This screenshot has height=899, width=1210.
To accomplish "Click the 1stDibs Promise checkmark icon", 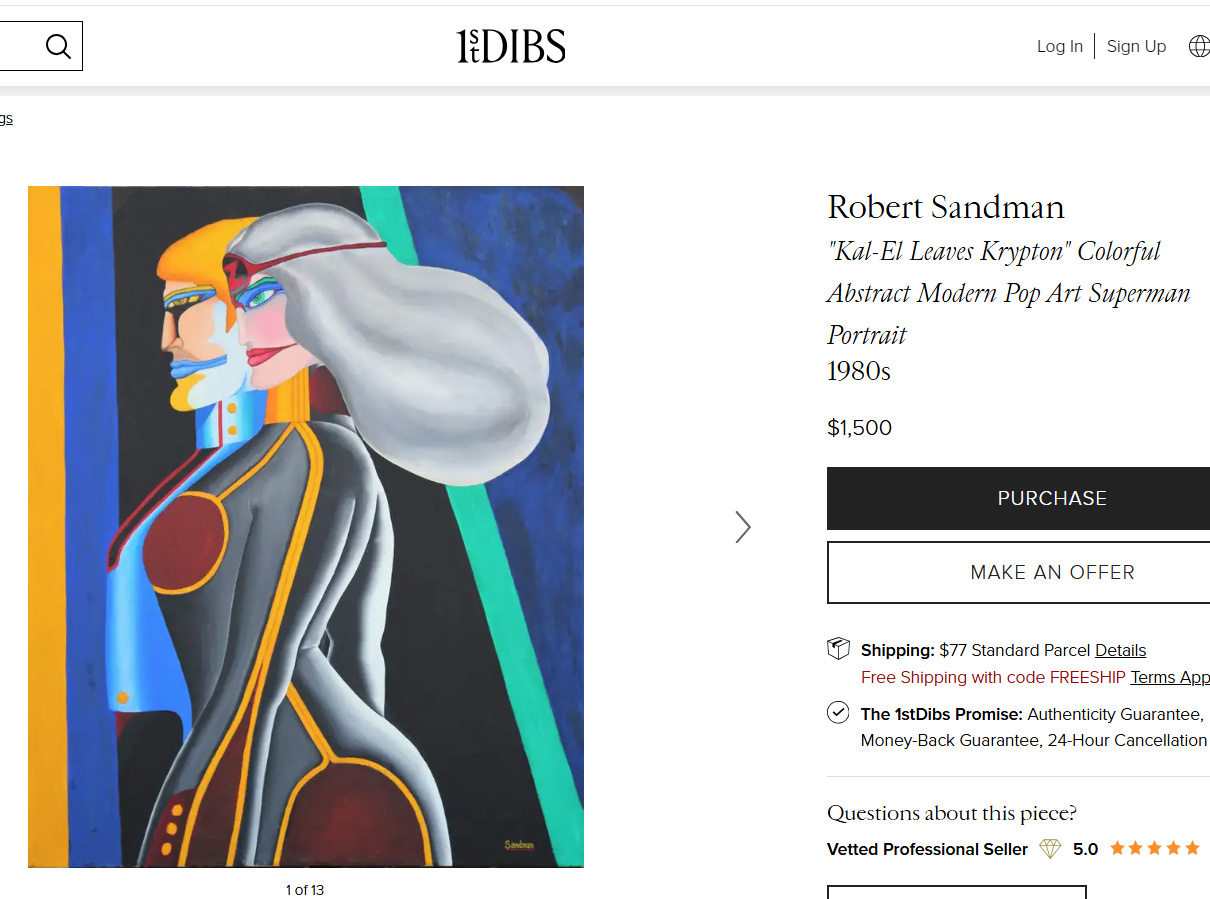I will click(x=838, y=713).
